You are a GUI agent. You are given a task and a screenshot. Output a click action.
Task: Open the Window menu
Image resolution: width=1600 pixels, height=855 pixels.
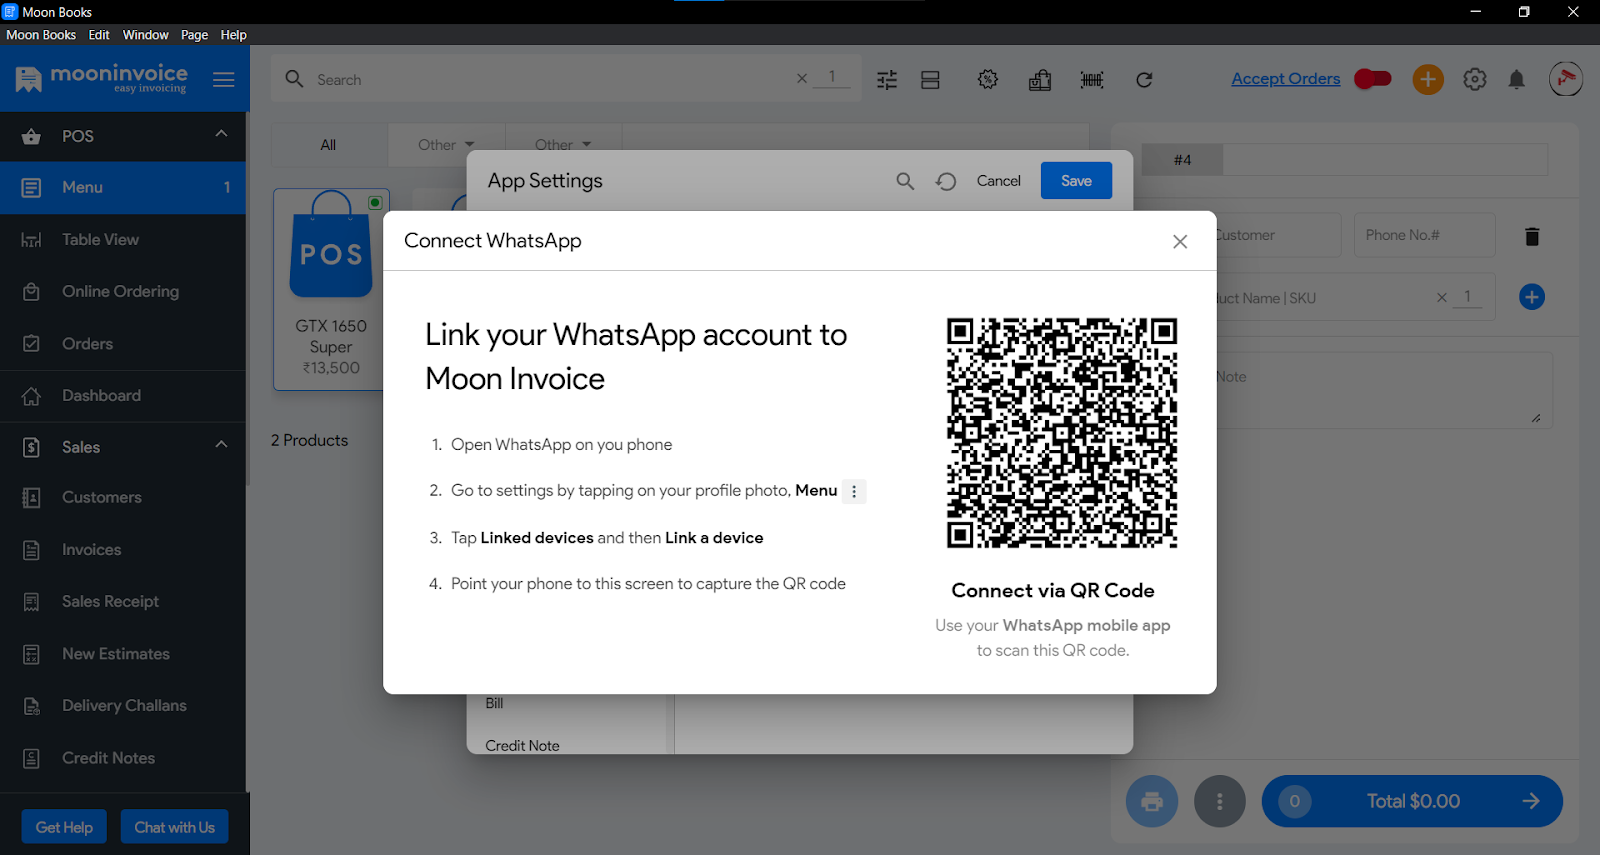pyautogui.click(x=146, y=35)
